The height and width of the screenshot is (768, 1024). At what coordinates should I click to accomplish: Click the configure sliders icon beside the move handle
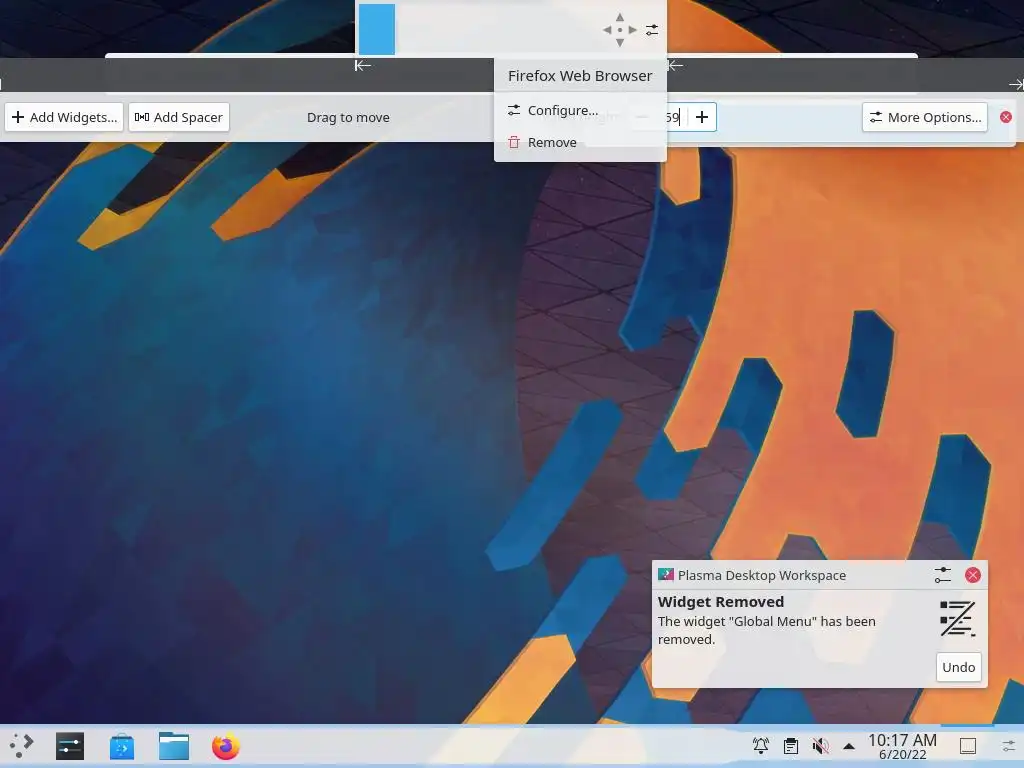(x=652, y=30)
